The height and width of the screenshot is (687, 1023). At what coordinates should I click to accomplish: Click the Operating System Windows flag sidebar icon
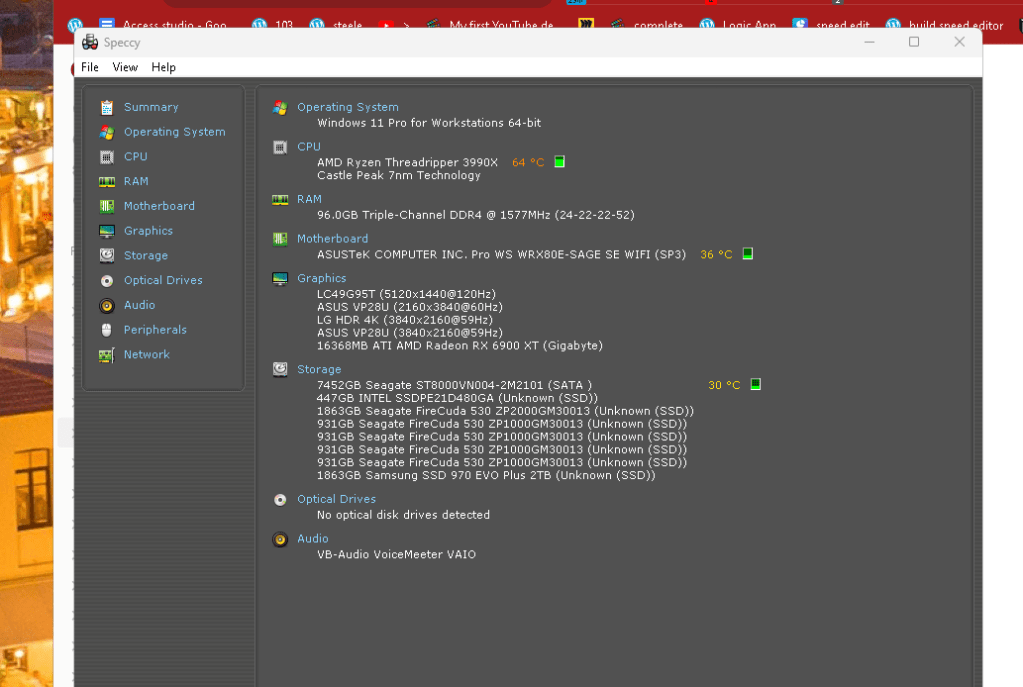[x=107, y=132]
